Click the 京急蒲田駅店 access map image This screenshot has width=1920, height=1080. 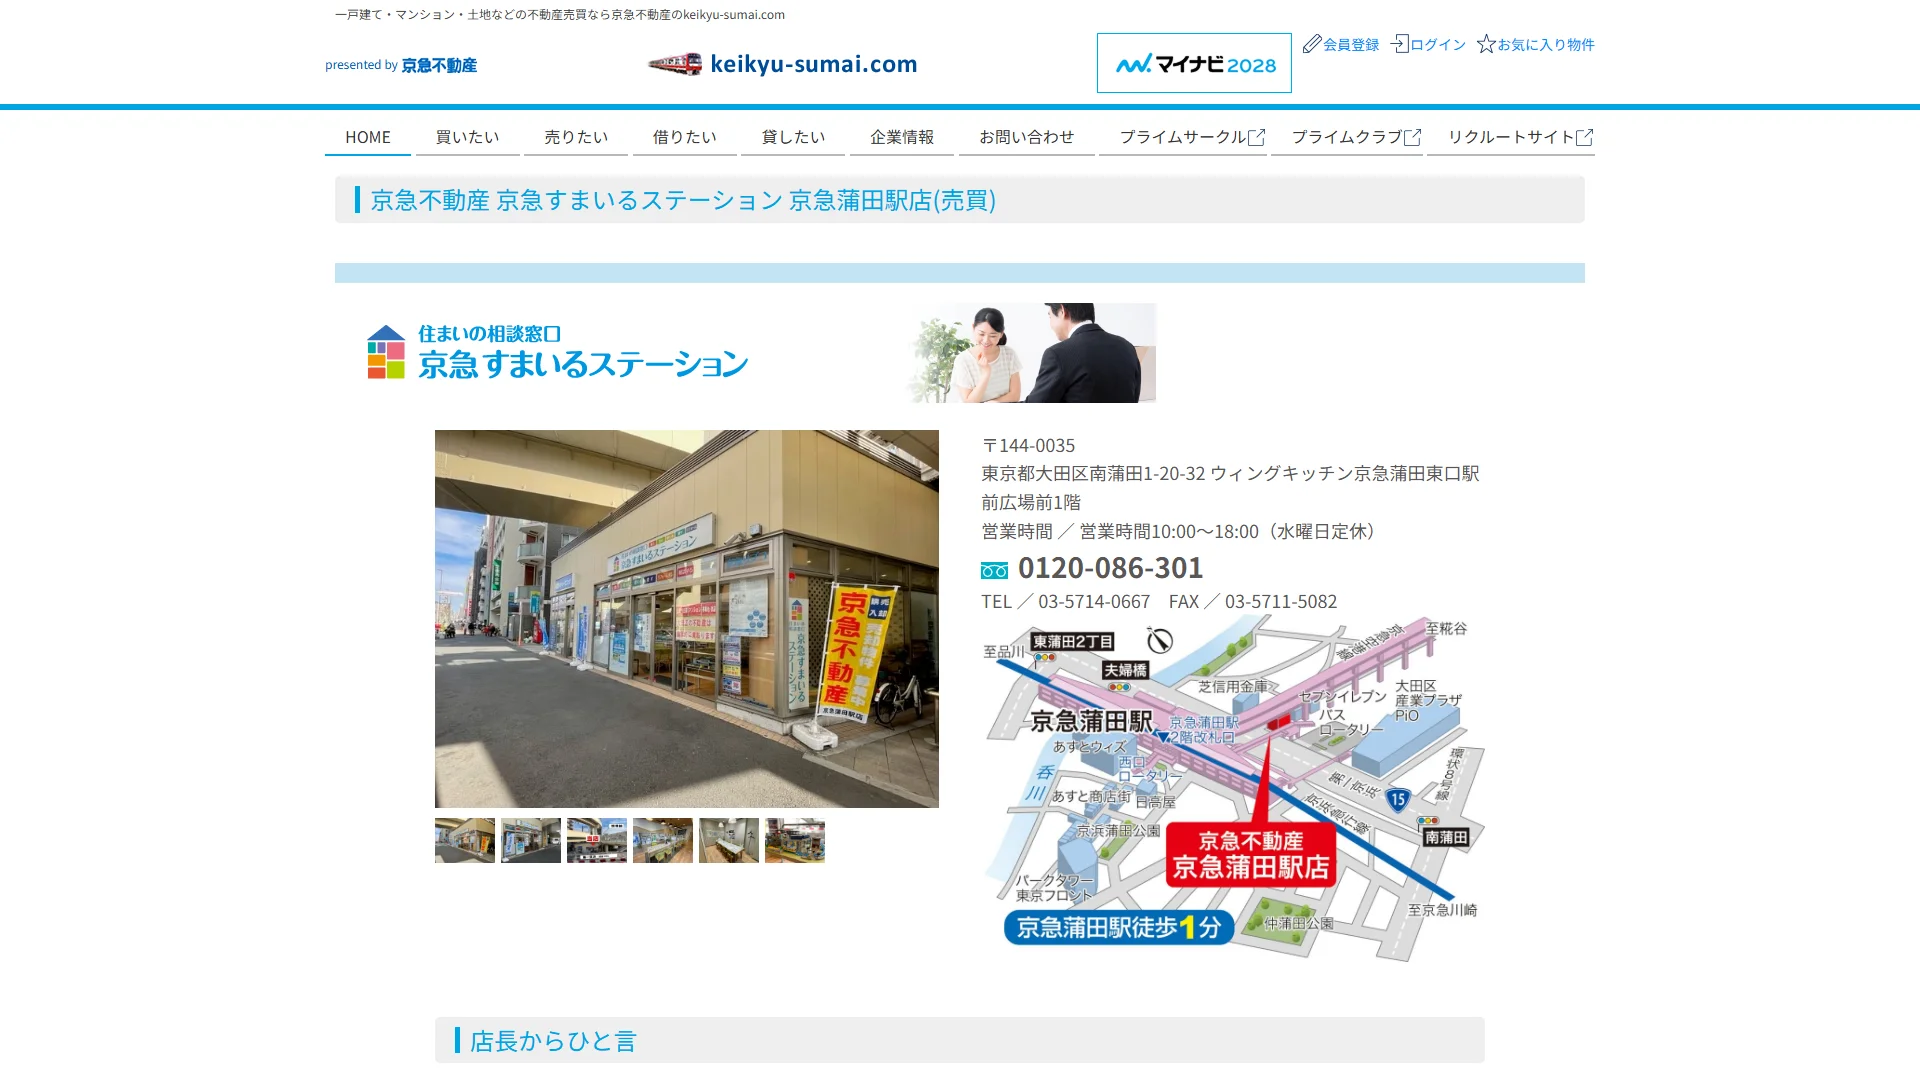pyautogui.click(x=1233, y=789)
